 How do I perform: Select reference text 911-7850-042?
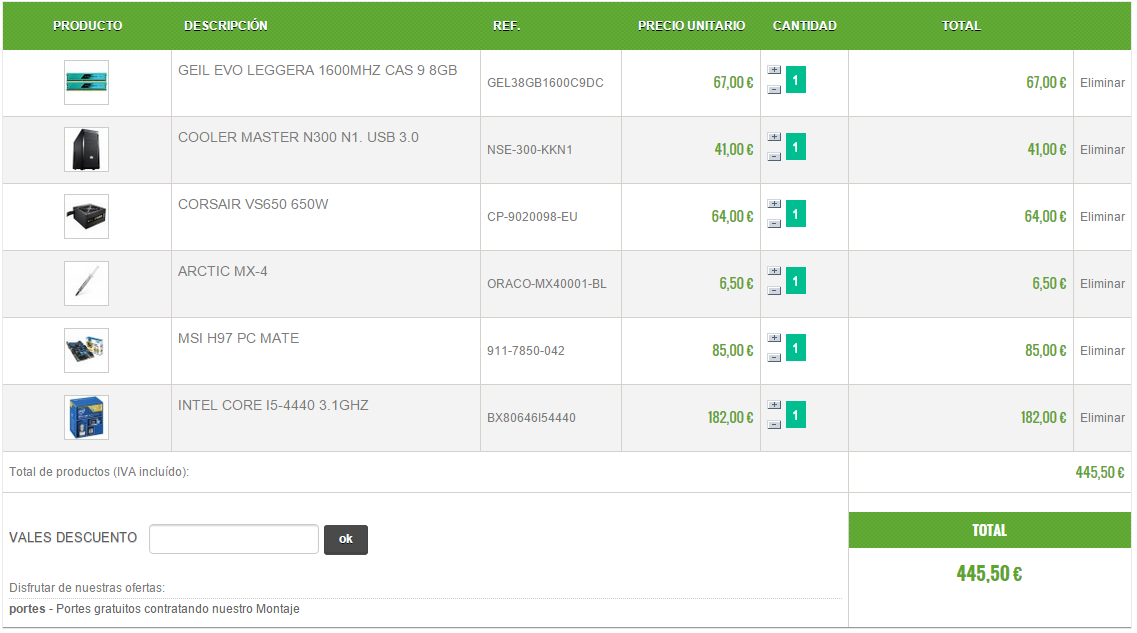coord(526,351)
